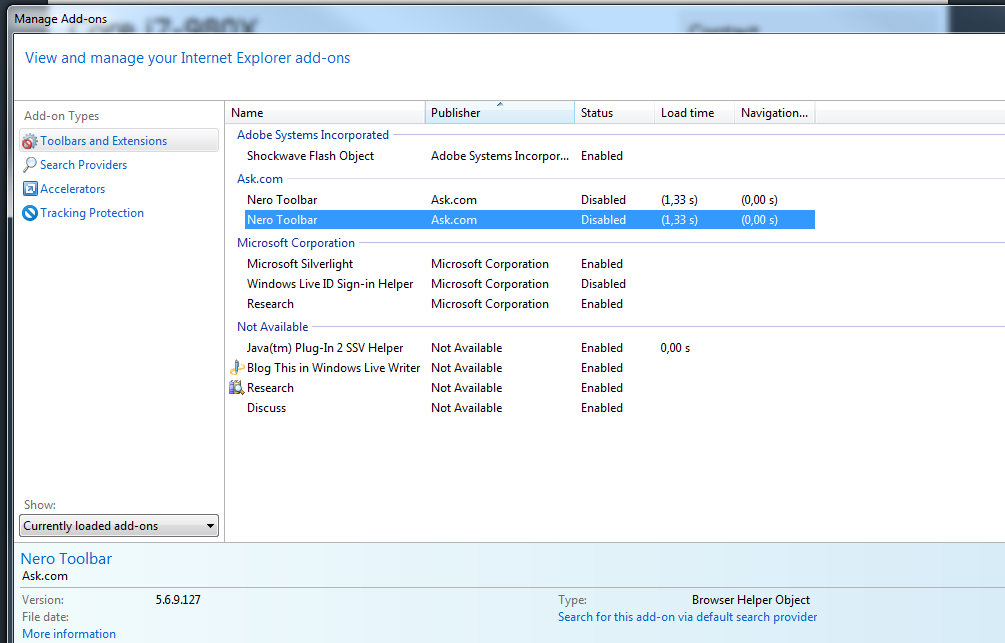Collapse the Adobe Systems Incorporated group header

point(313,135)
